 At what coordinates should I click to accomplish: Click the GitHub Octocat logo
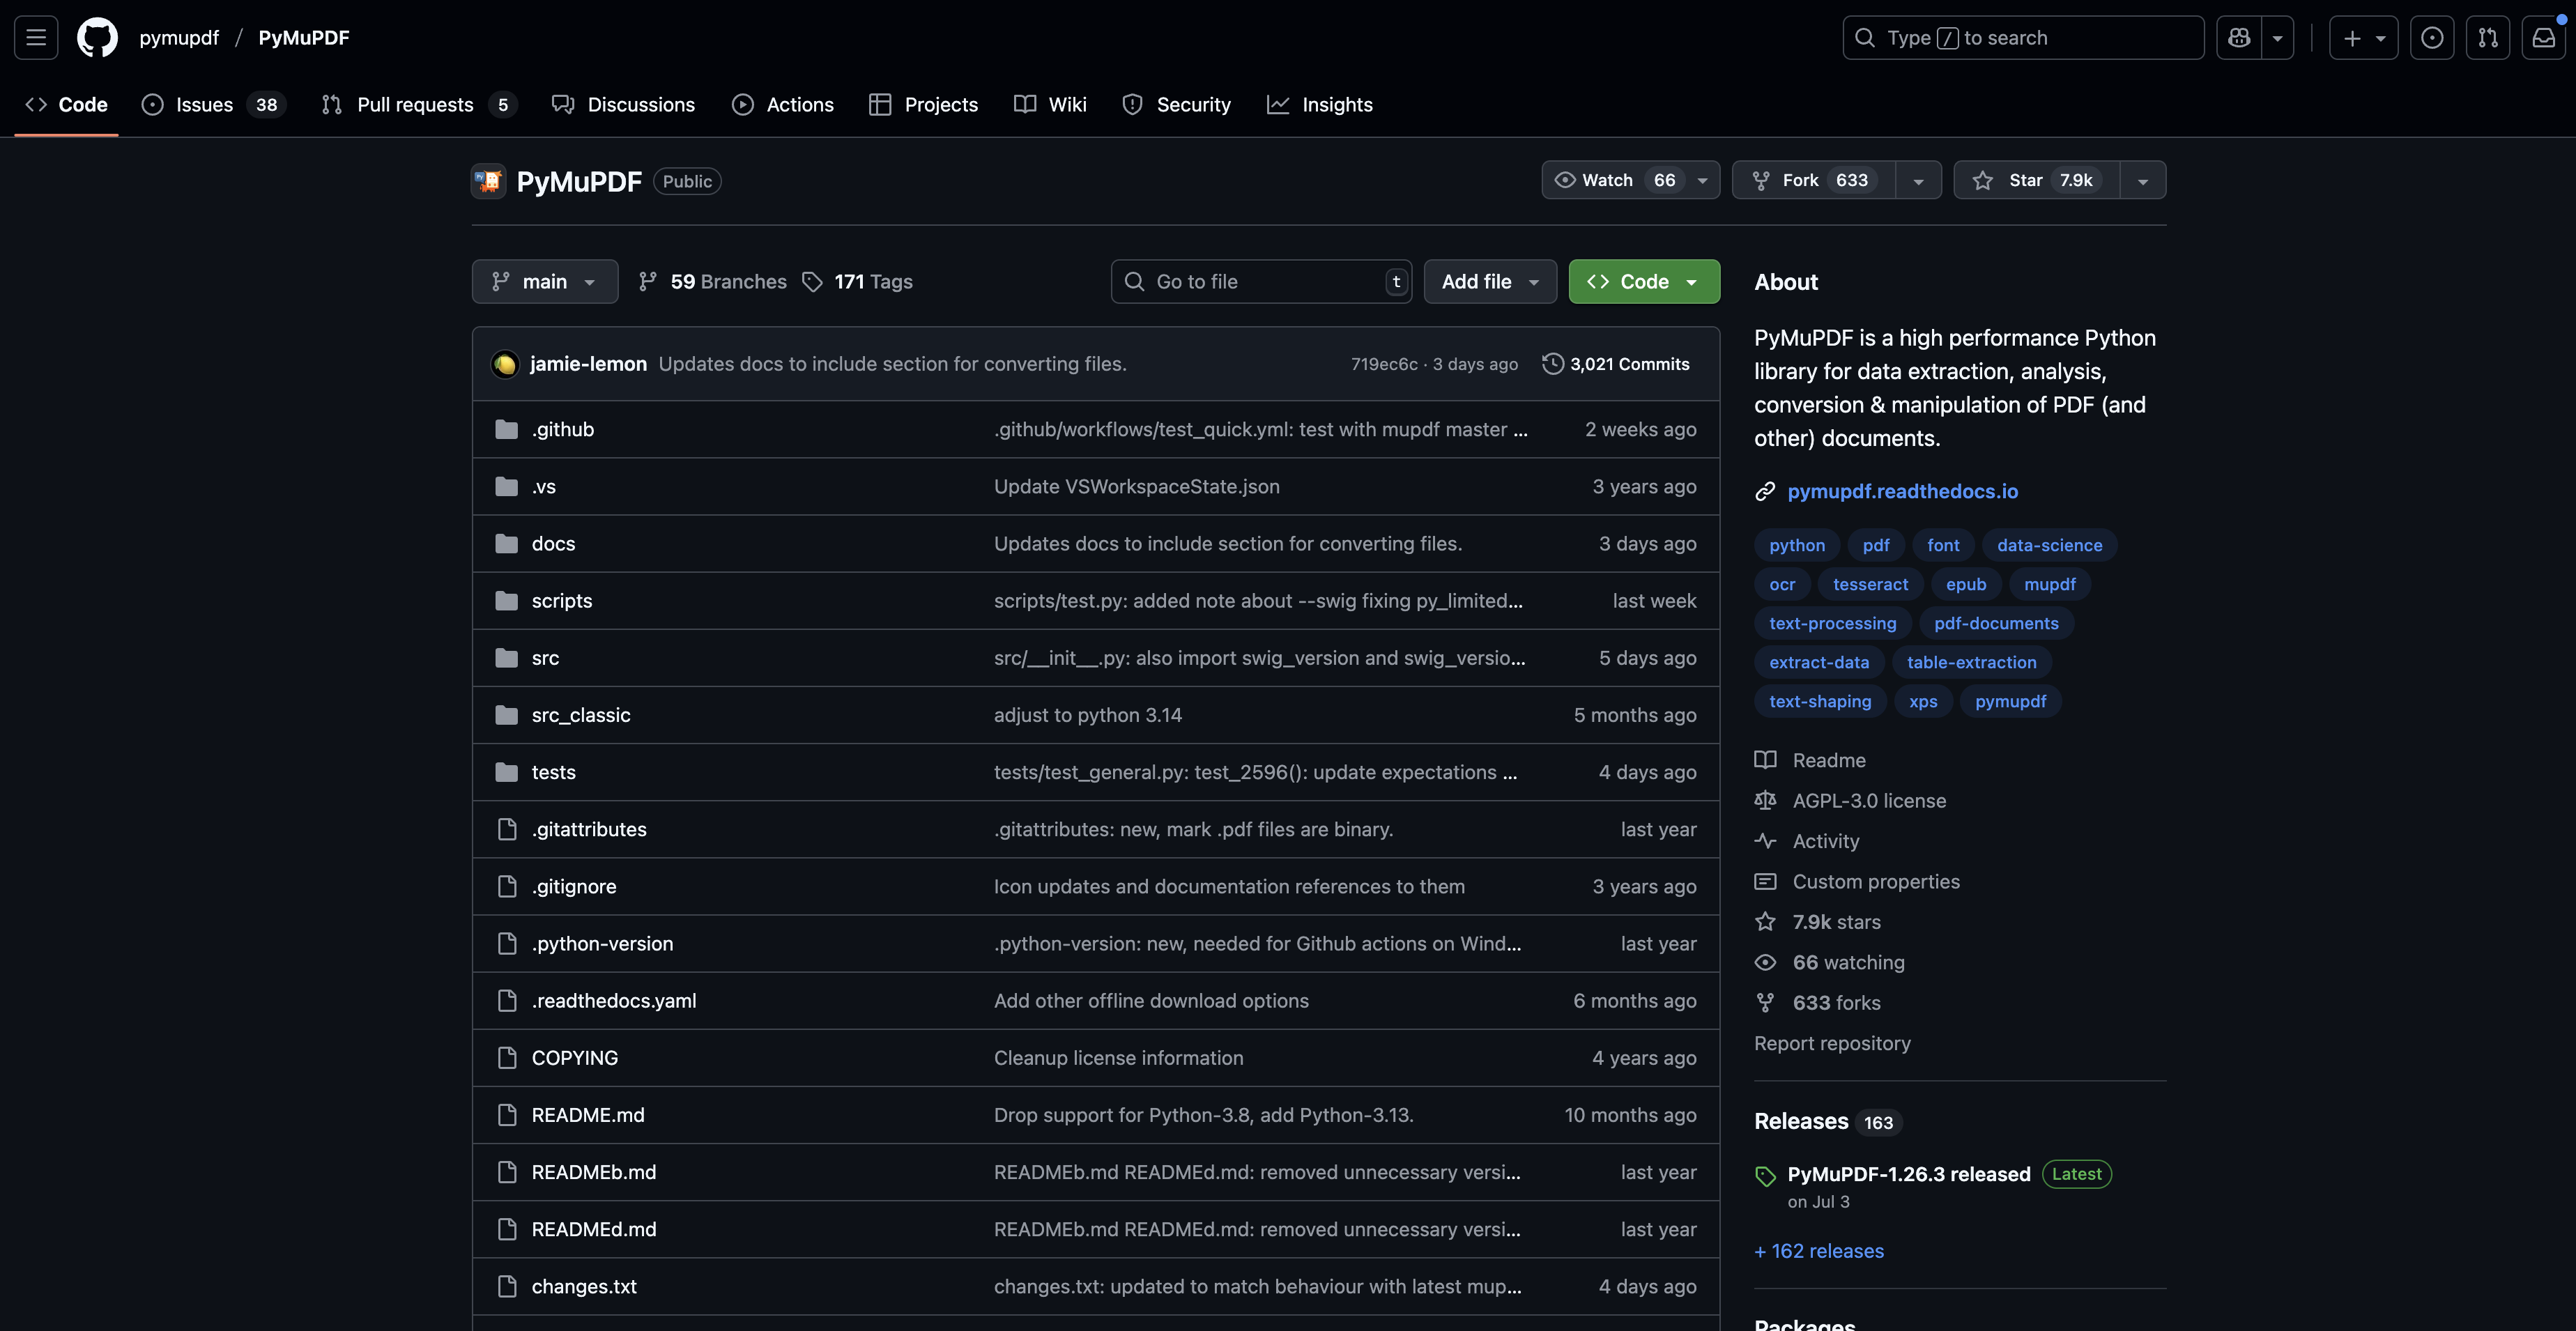(97, 38)
